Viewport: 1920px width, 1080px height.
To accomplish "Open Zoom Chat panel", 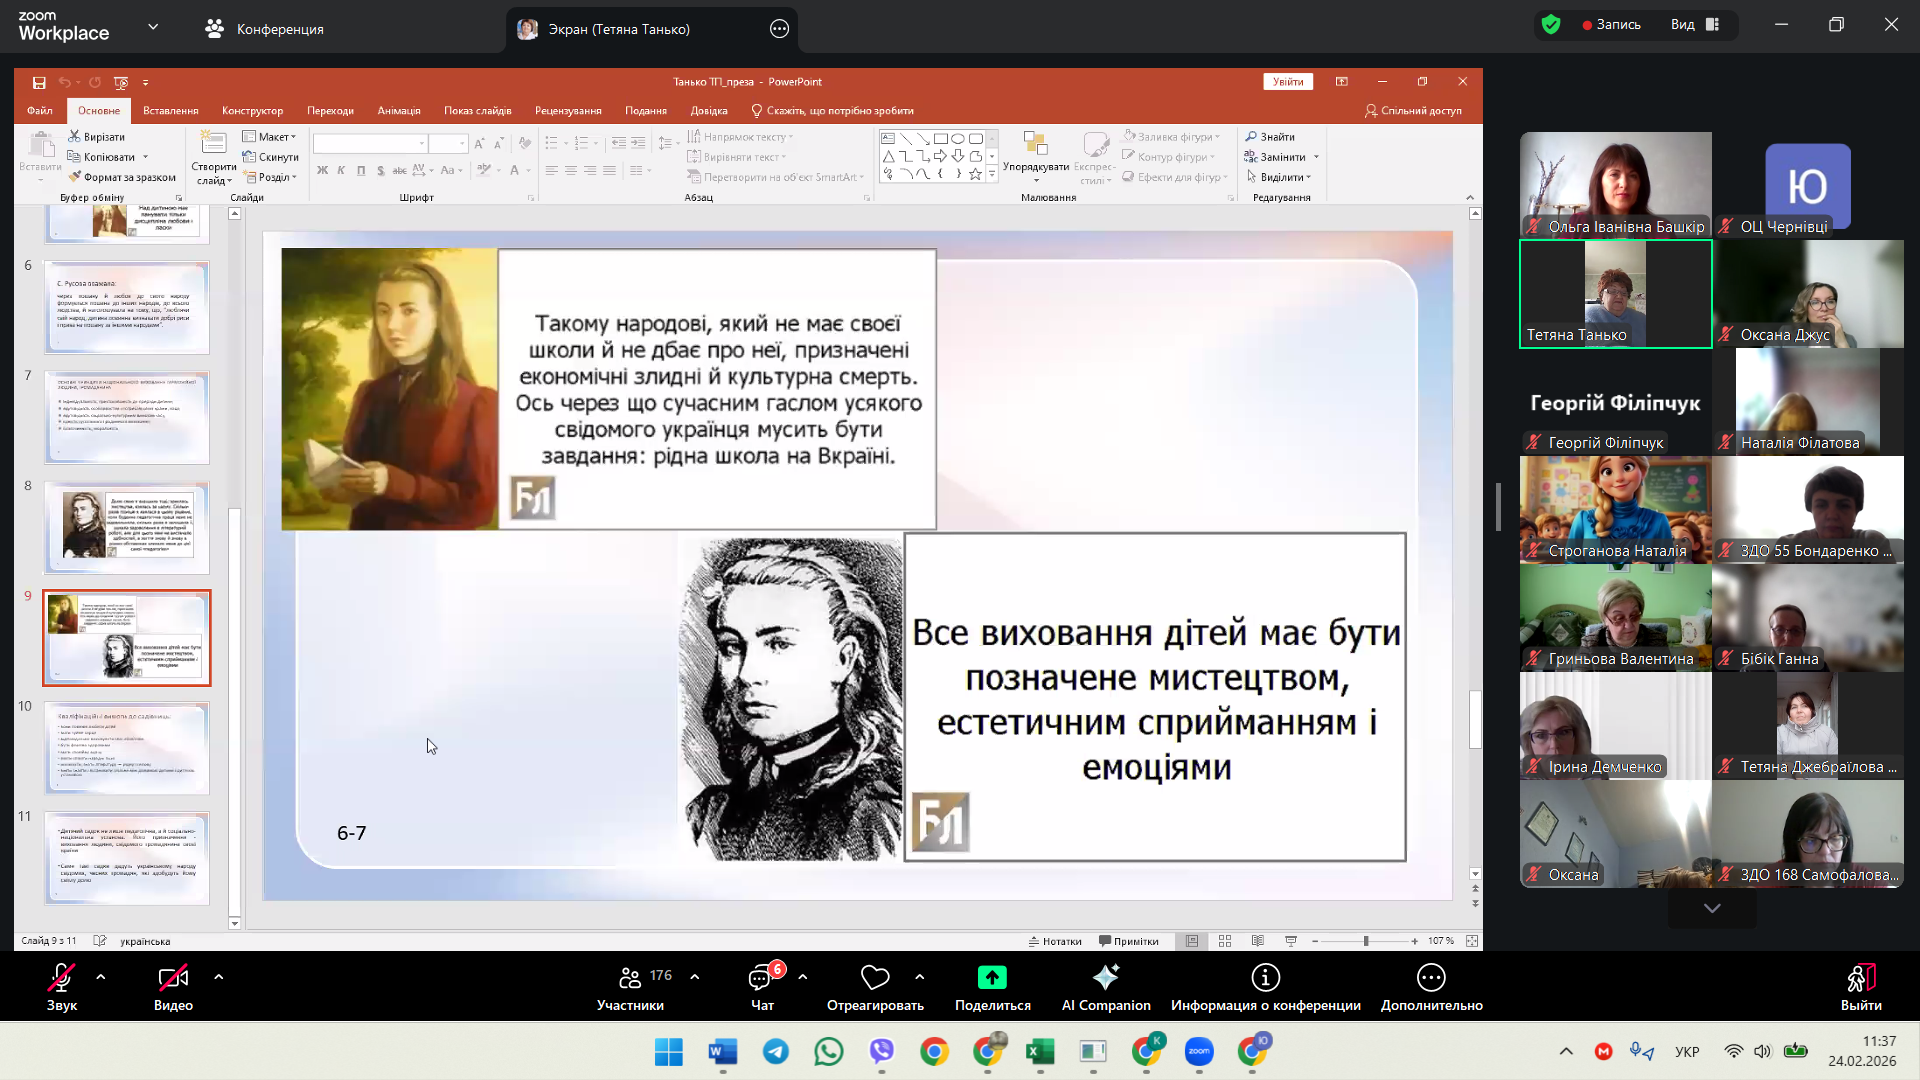I will tap(762, 986).
